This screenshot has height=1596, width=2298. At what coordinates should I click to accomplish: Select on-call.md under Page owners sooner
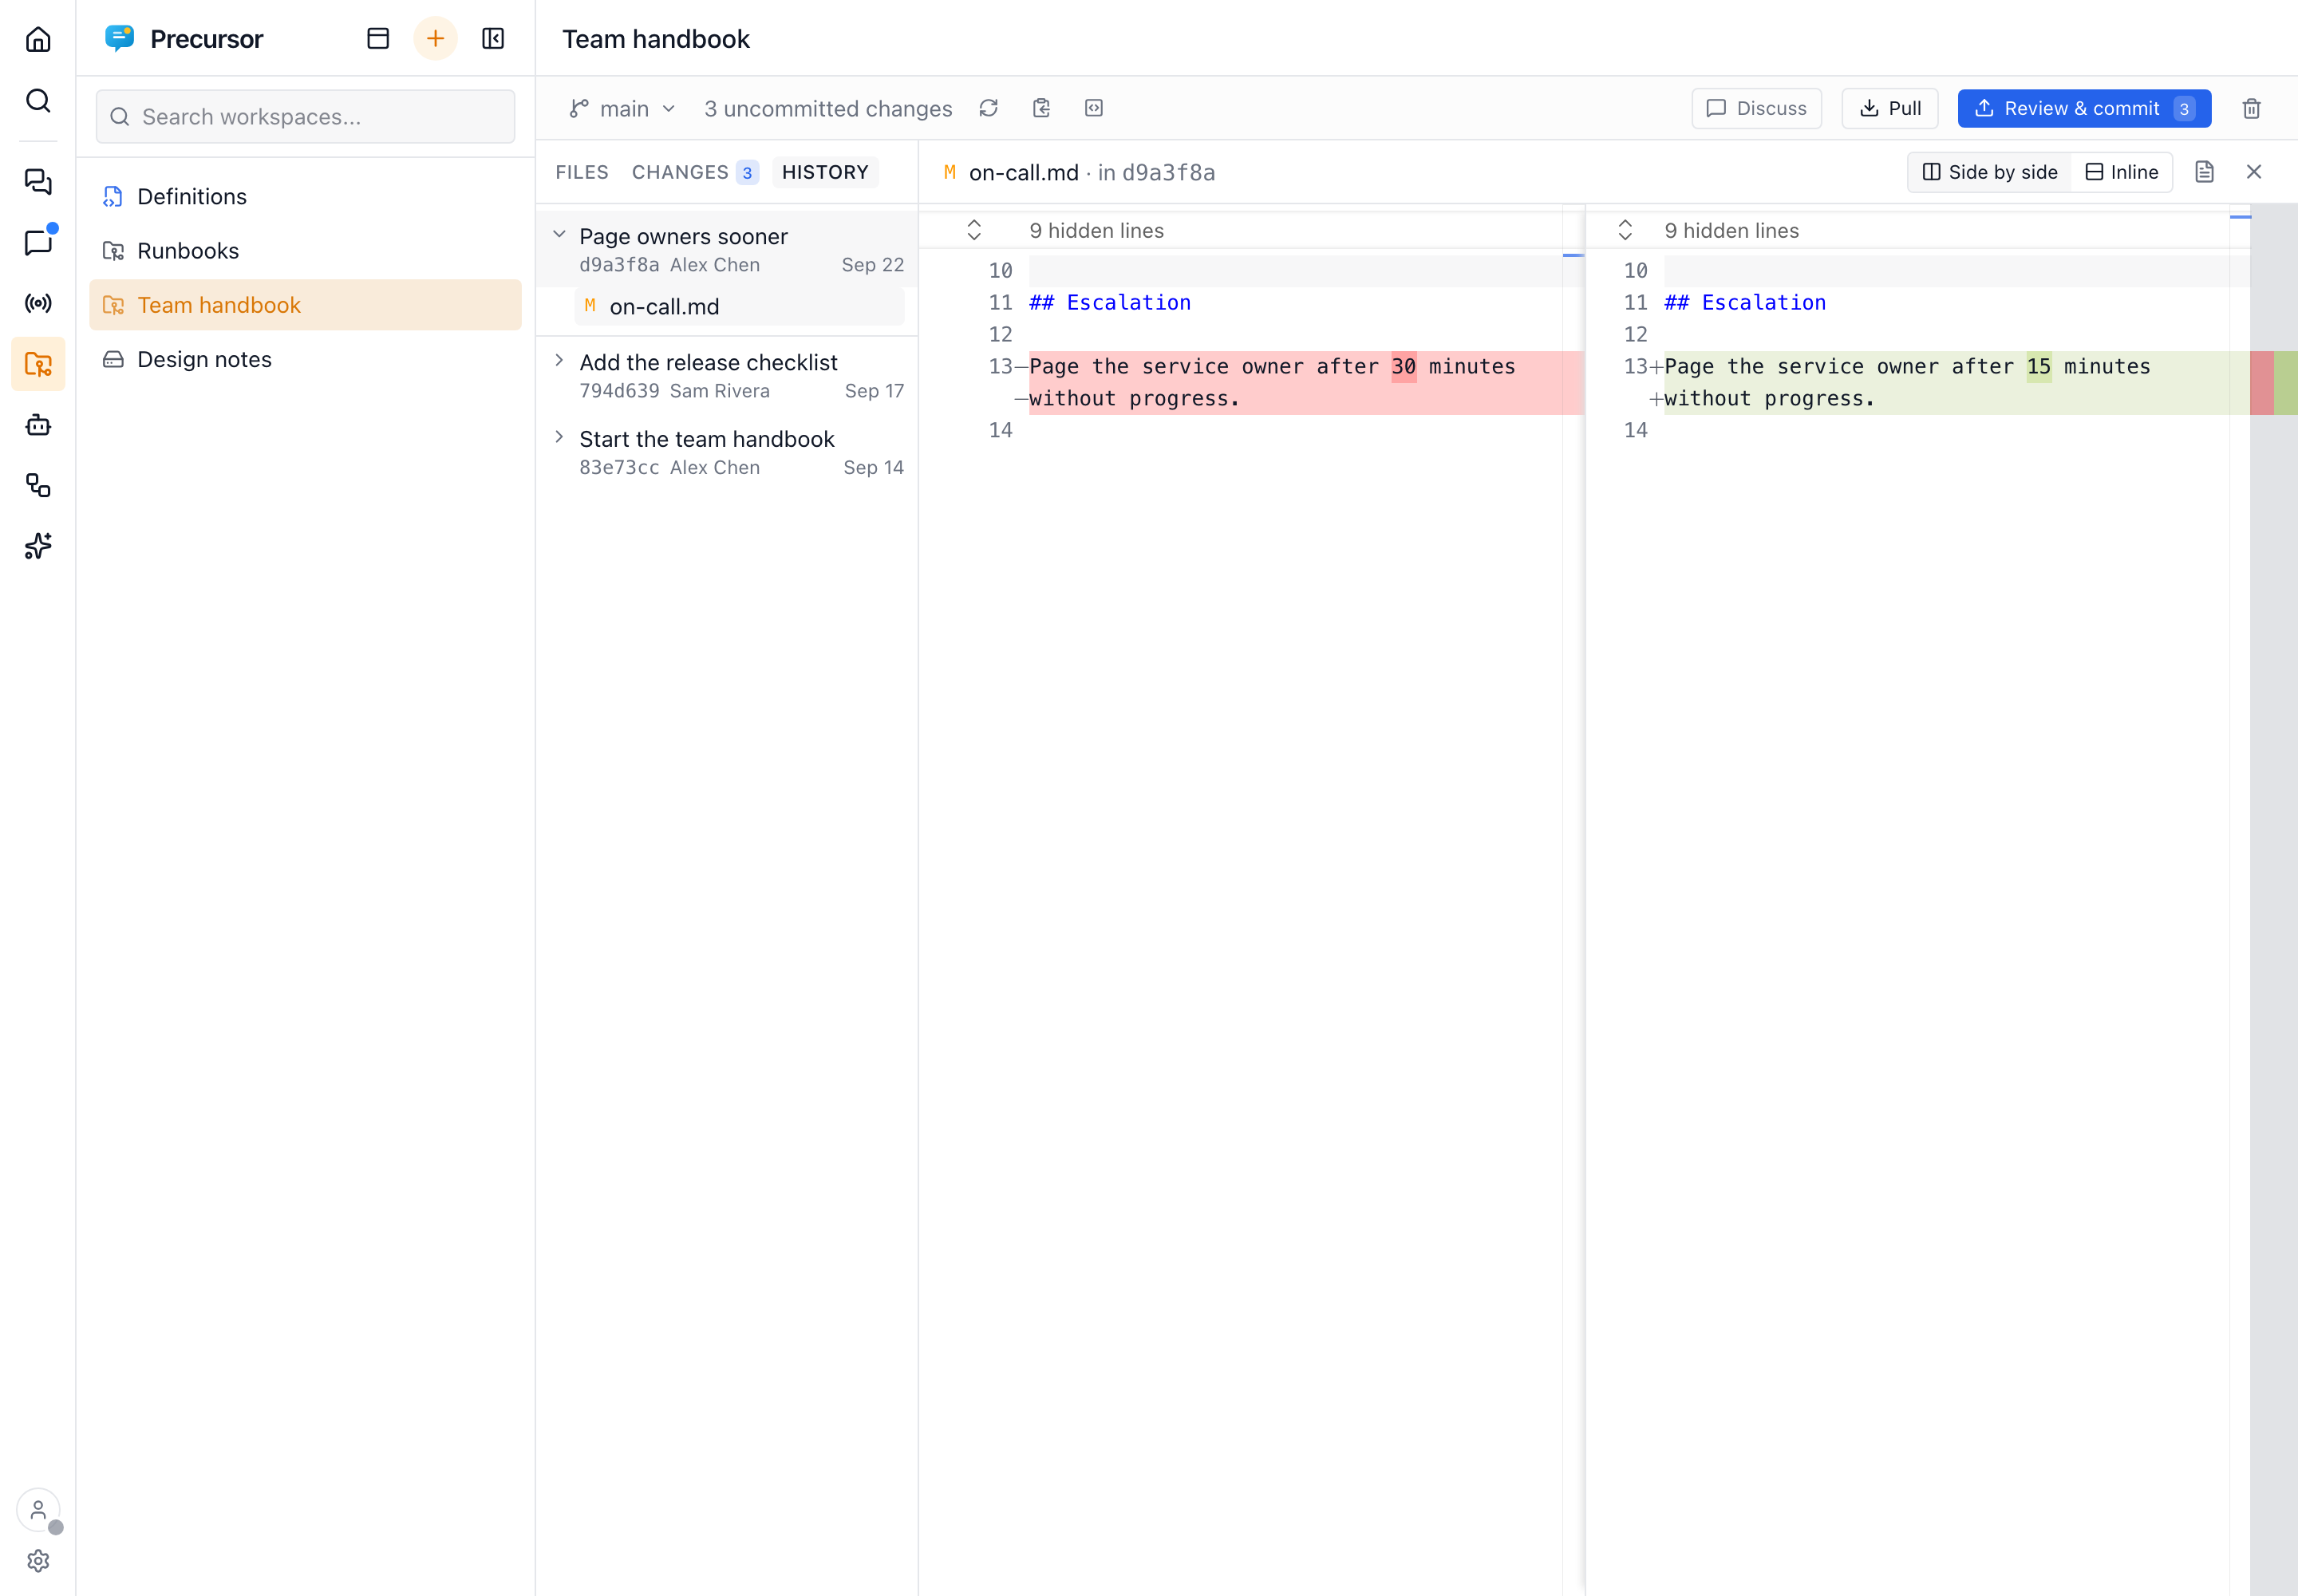point(740,307)
